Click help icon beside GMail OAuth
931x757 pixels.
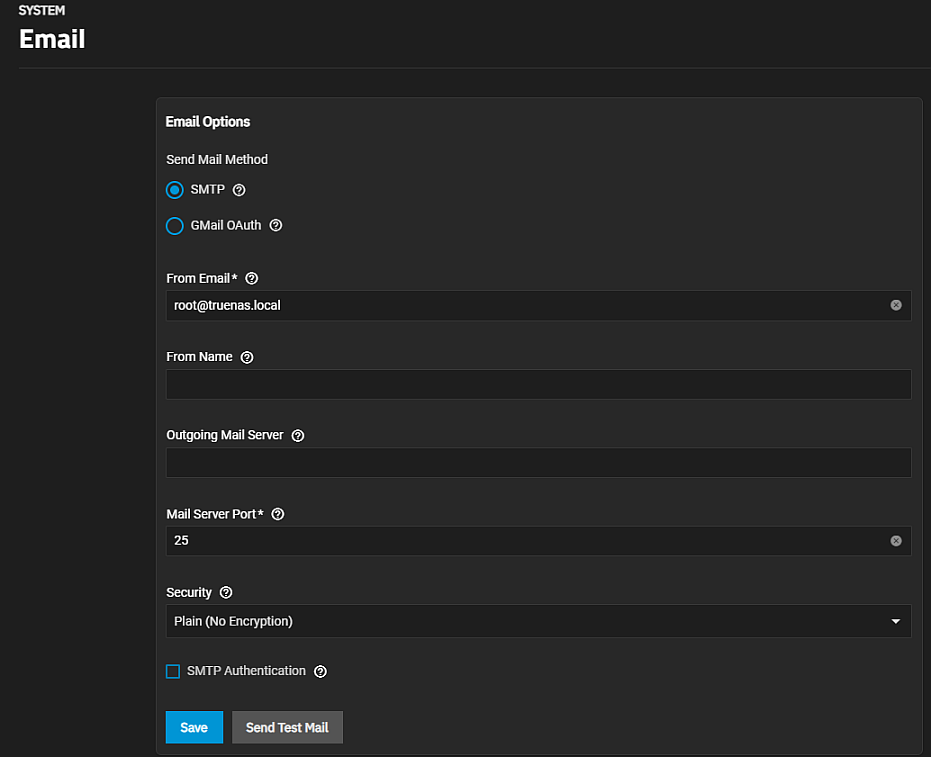(x=276, y=226)
